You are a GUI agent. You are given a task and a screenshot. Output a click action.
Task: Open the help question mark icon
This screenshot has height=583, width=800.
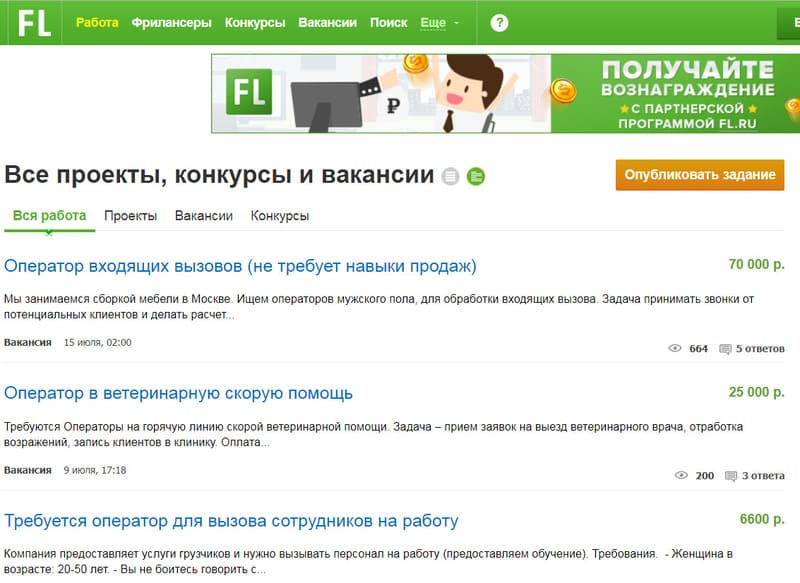pos(500,23)
